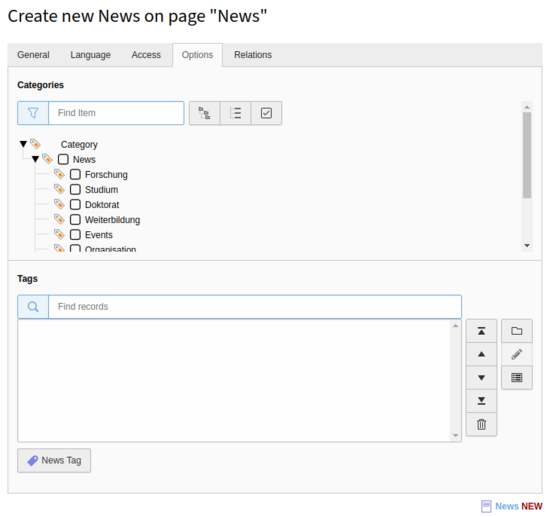The width and height of the screenshot is (550, 517).
Task: Move selected tag to top
Action: tap(482, 331)
